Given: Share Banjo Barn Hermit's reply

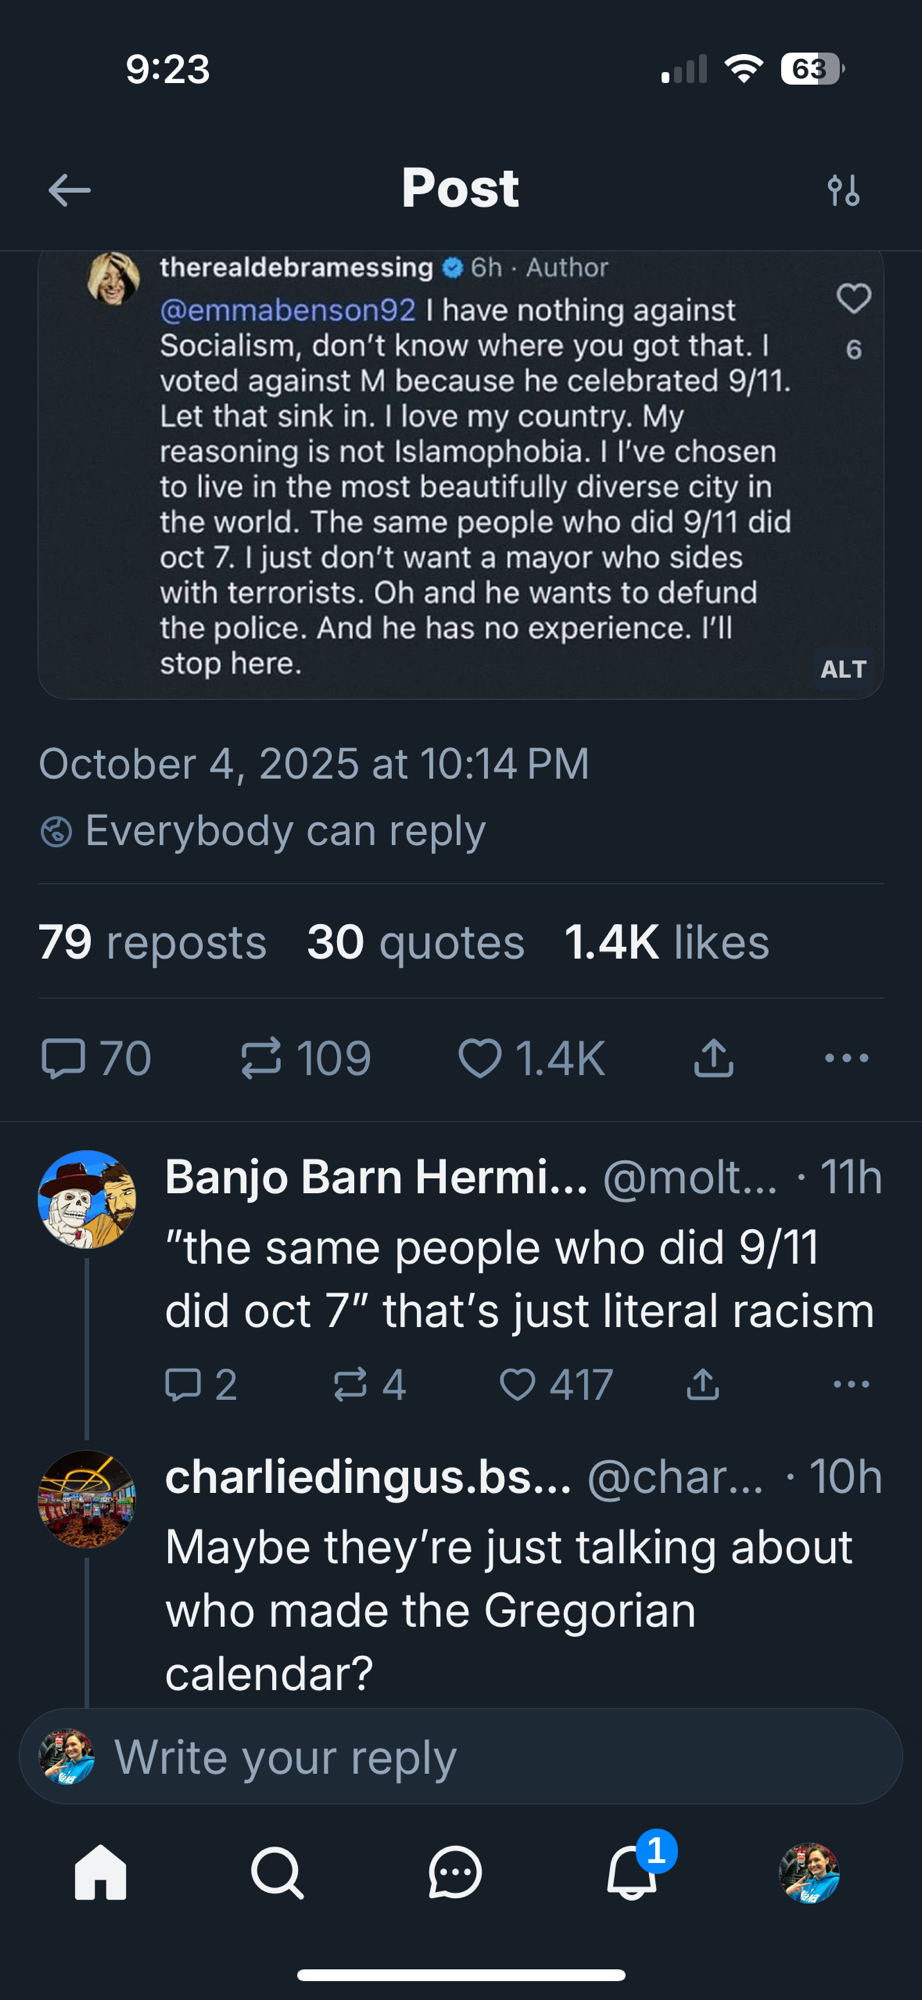Looking at the screenshot, I should [703, 1385].
